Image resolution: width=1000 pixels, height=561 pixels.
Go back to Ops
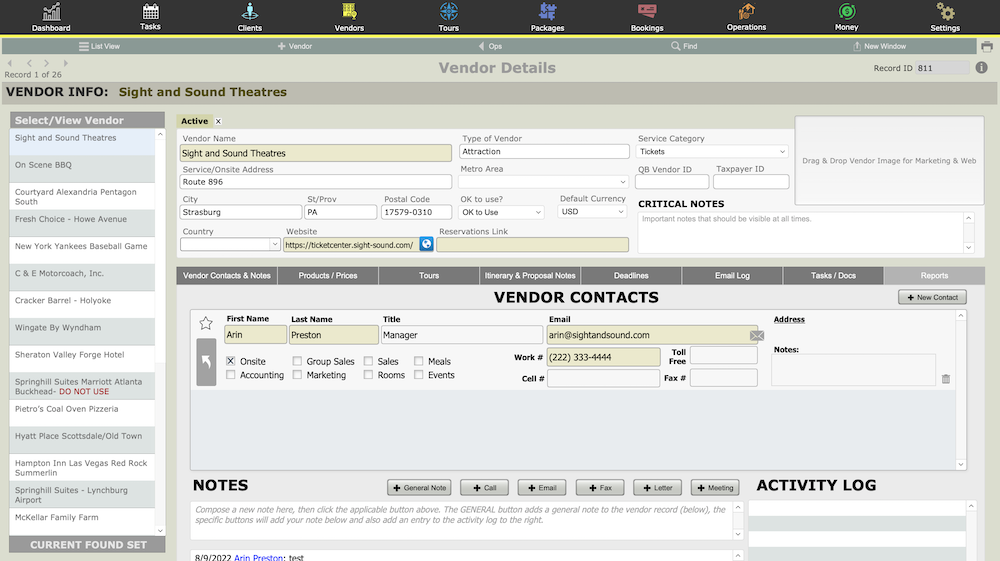click(x=490, y=47)
